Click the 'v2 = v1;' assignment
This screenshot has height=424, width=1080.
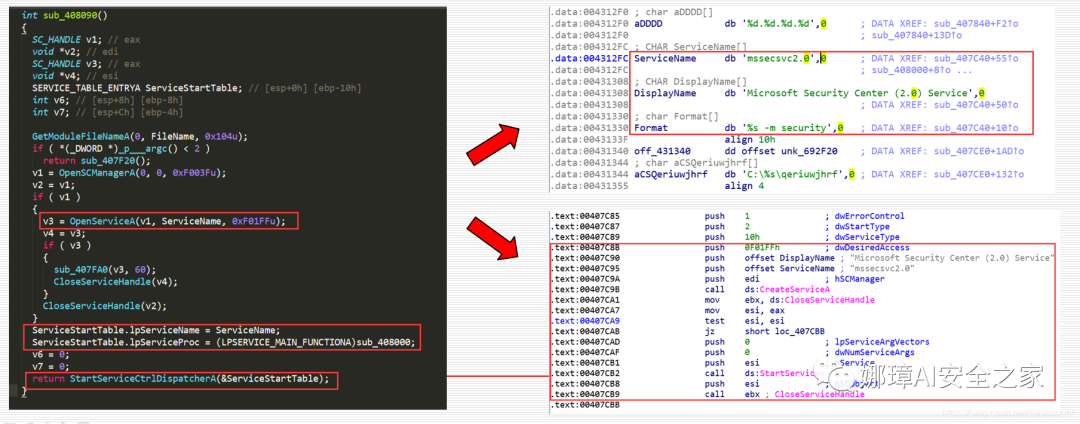tap(52, 187)
